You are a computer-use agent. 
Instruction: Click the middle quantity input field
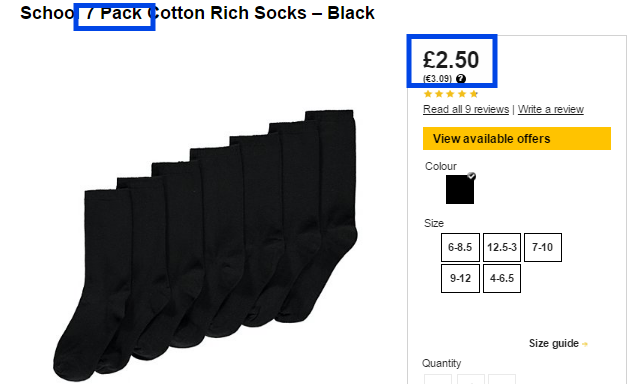point(470,379)
